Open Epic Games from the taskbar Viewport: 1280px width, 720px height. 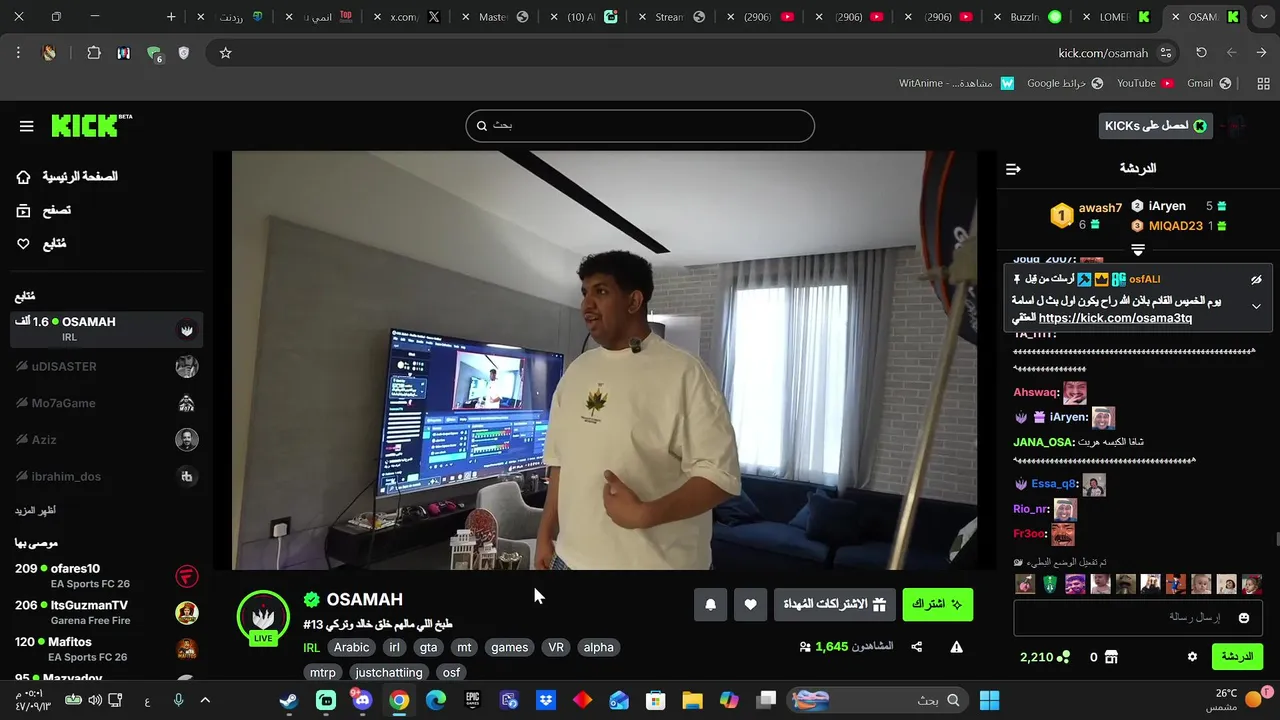point(473,700)
